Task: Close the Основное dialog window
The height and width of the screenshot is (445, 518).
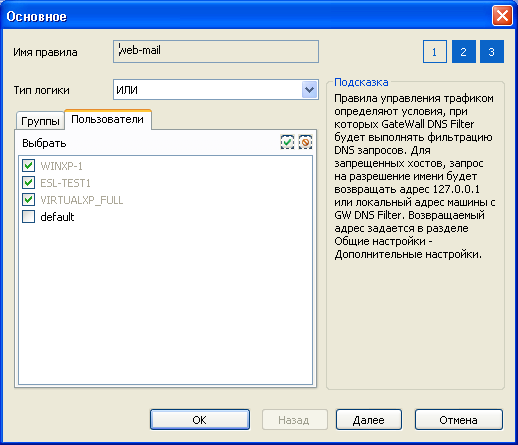Action: pos(502,15)
